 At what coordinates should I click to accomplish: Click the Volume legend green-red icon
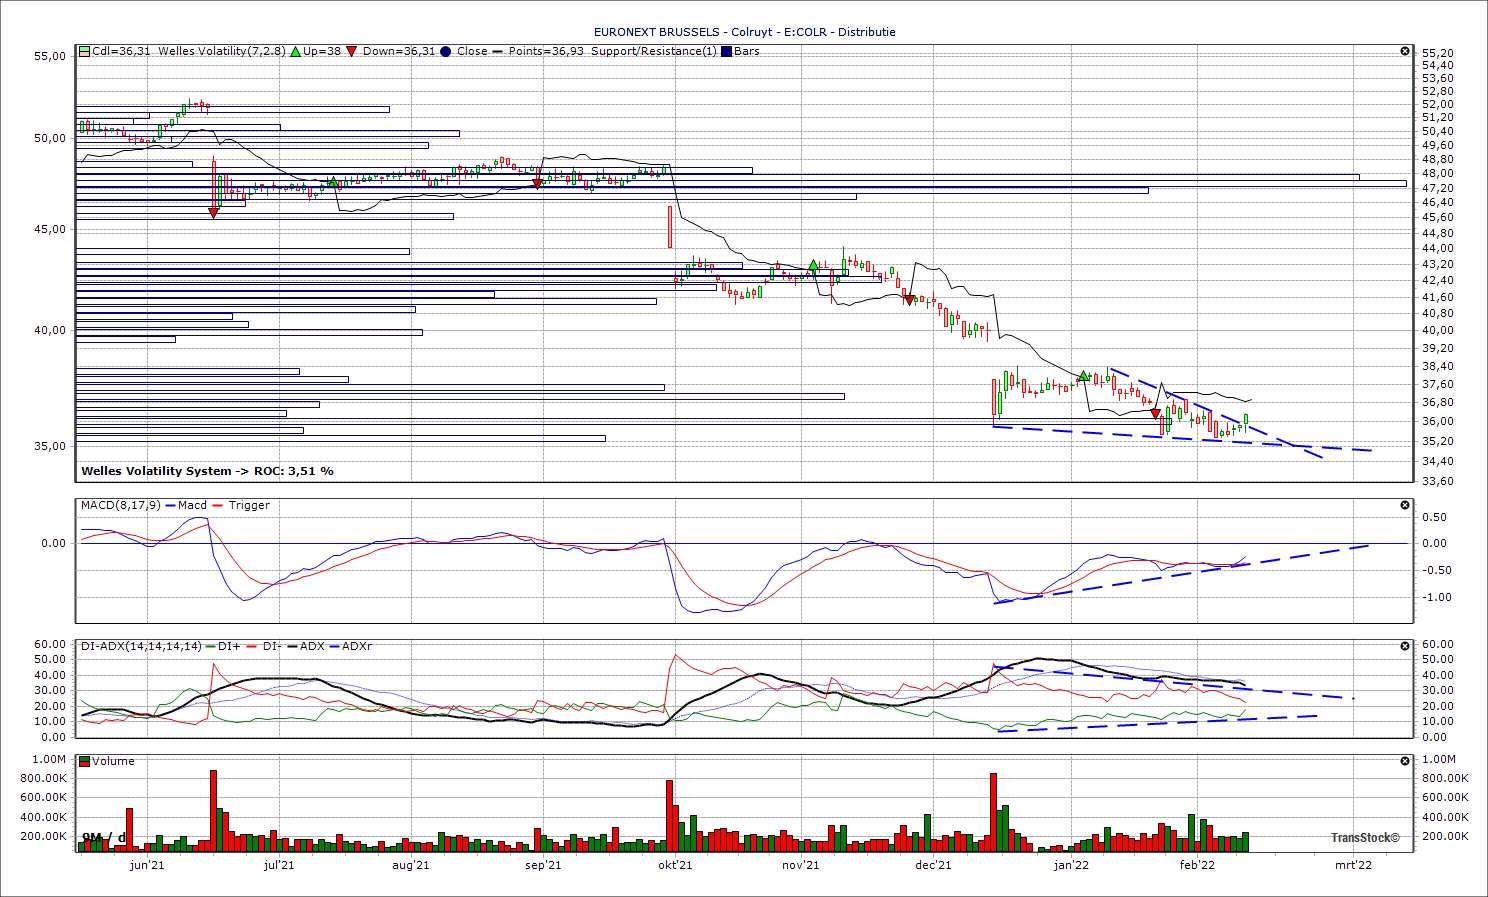pyautogui.click(x=85, y=761)
